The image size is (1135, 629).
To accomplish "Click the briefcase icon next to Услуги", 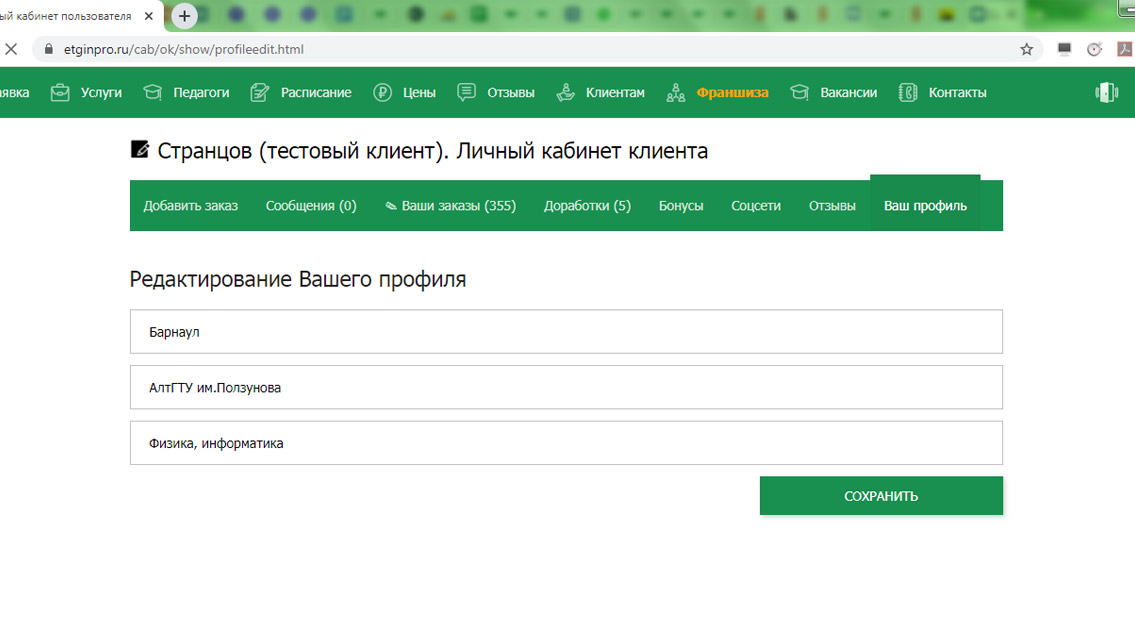I will pyautogui.click(x=60, y=93).
